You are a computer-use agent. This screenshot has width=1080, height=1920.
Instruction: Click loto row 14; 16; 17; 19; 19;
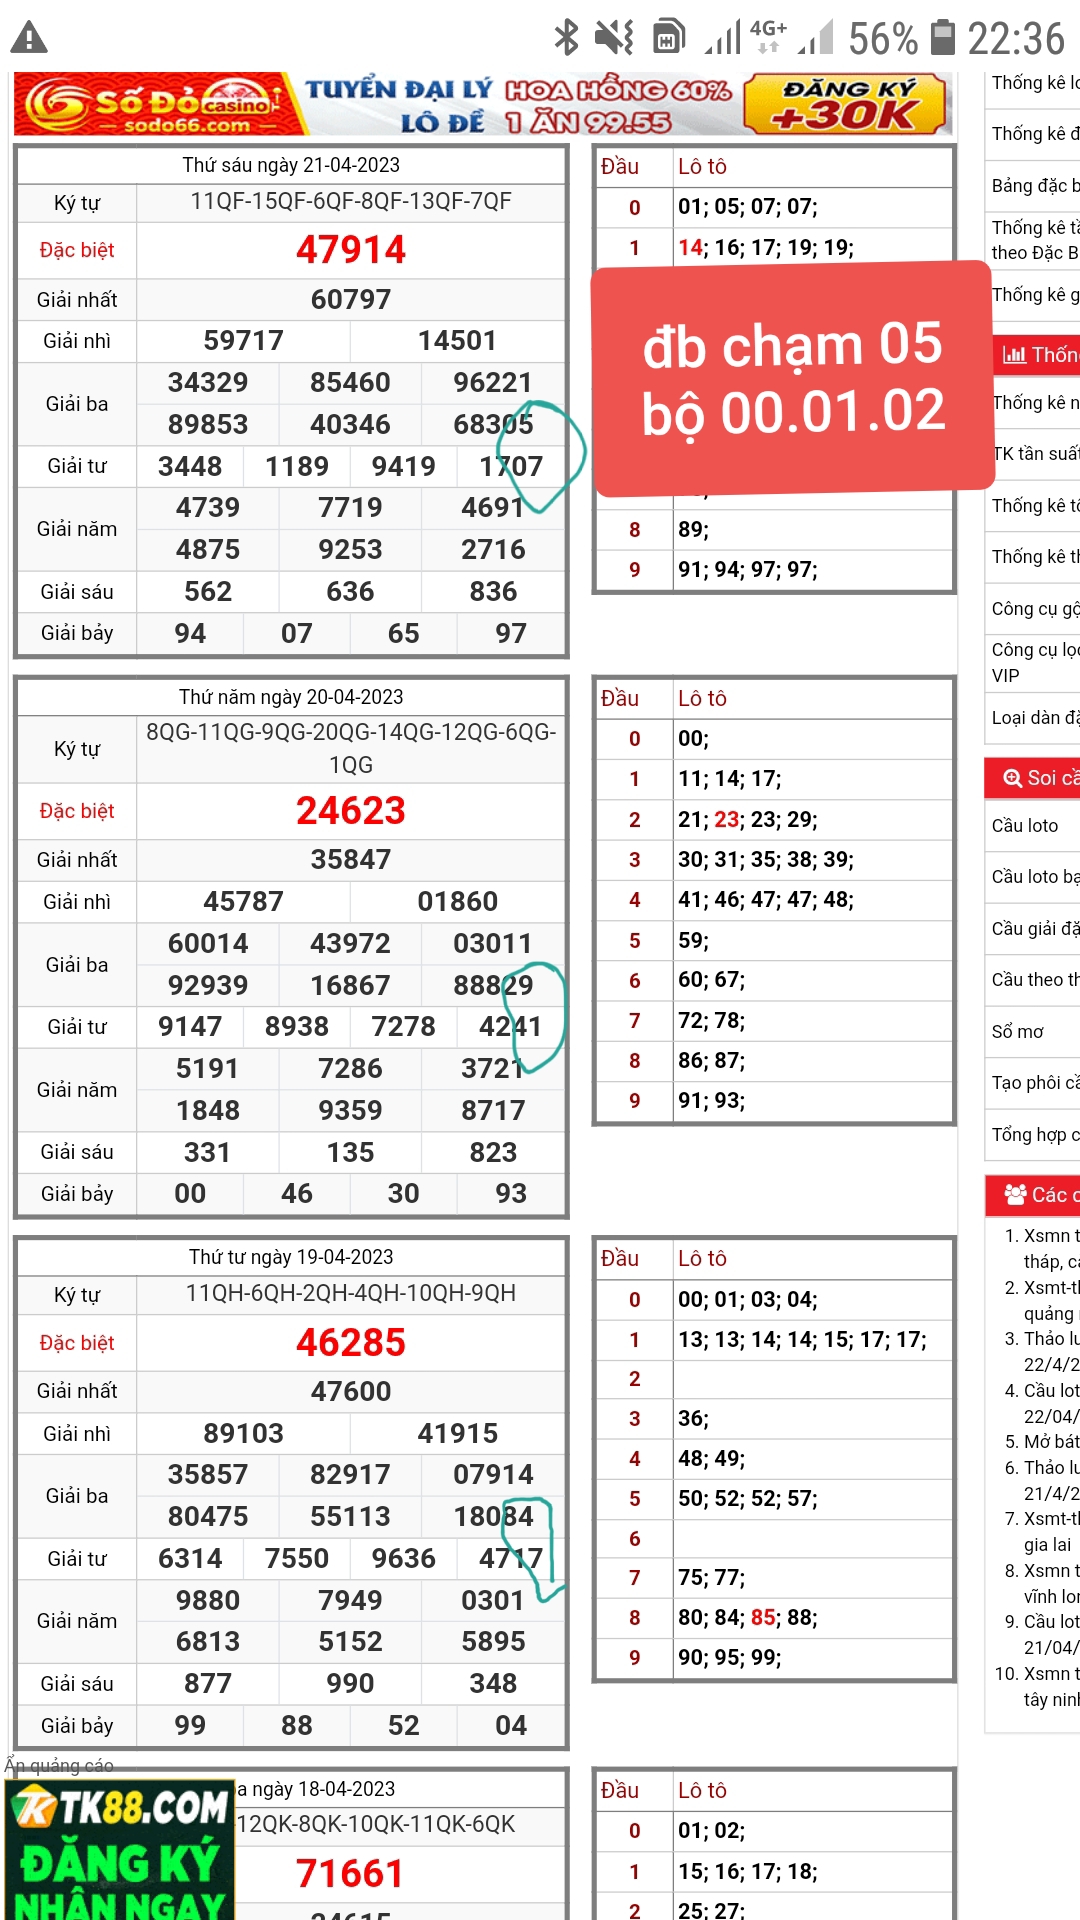point(766,248)
